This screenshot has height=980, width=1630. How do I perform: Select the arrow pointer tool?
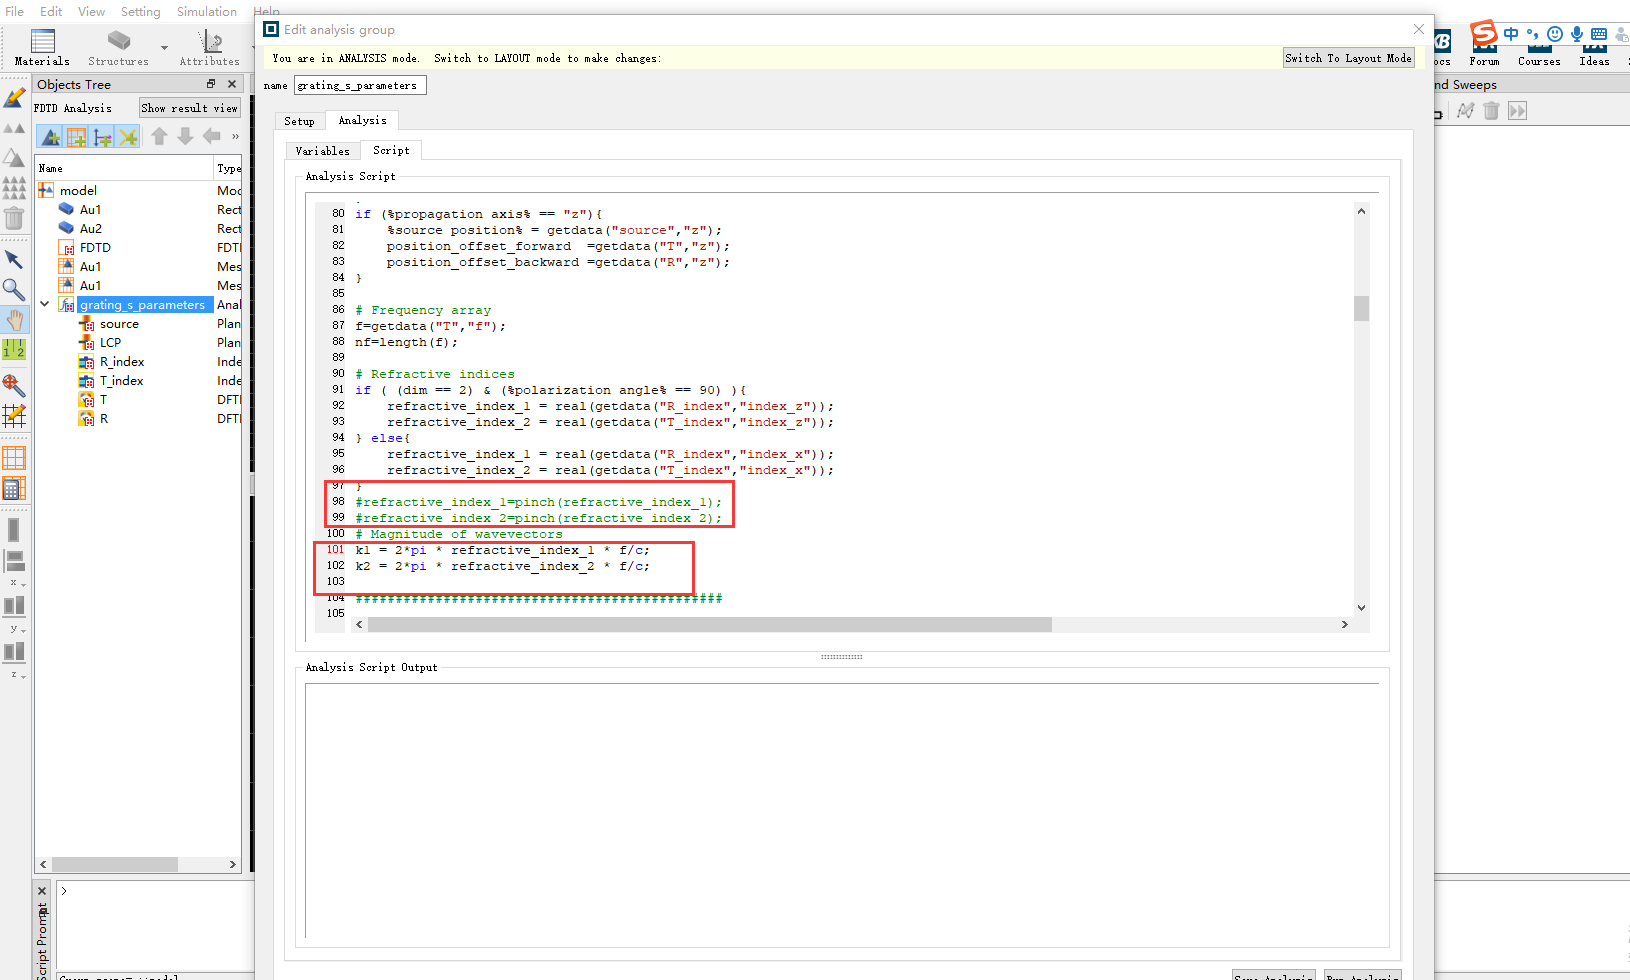coord(14,260)
